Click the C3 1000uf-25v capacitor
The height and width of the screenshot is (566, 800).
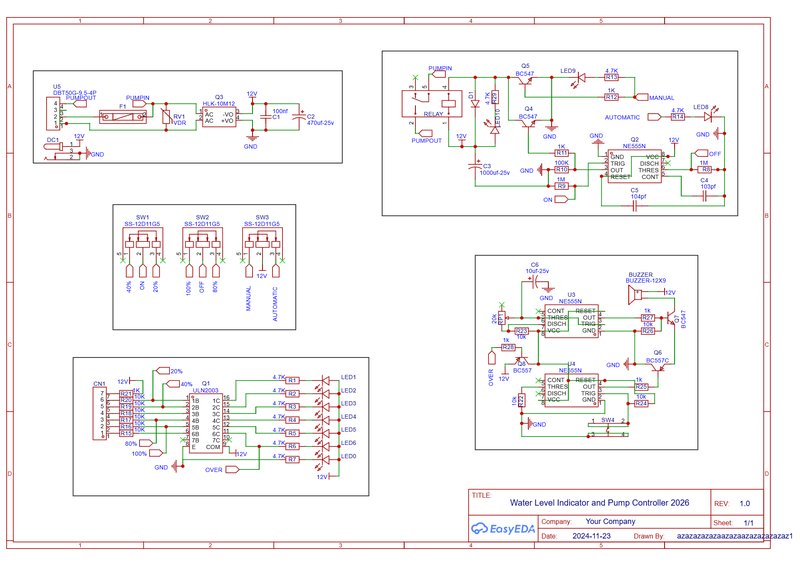point(476,165)
